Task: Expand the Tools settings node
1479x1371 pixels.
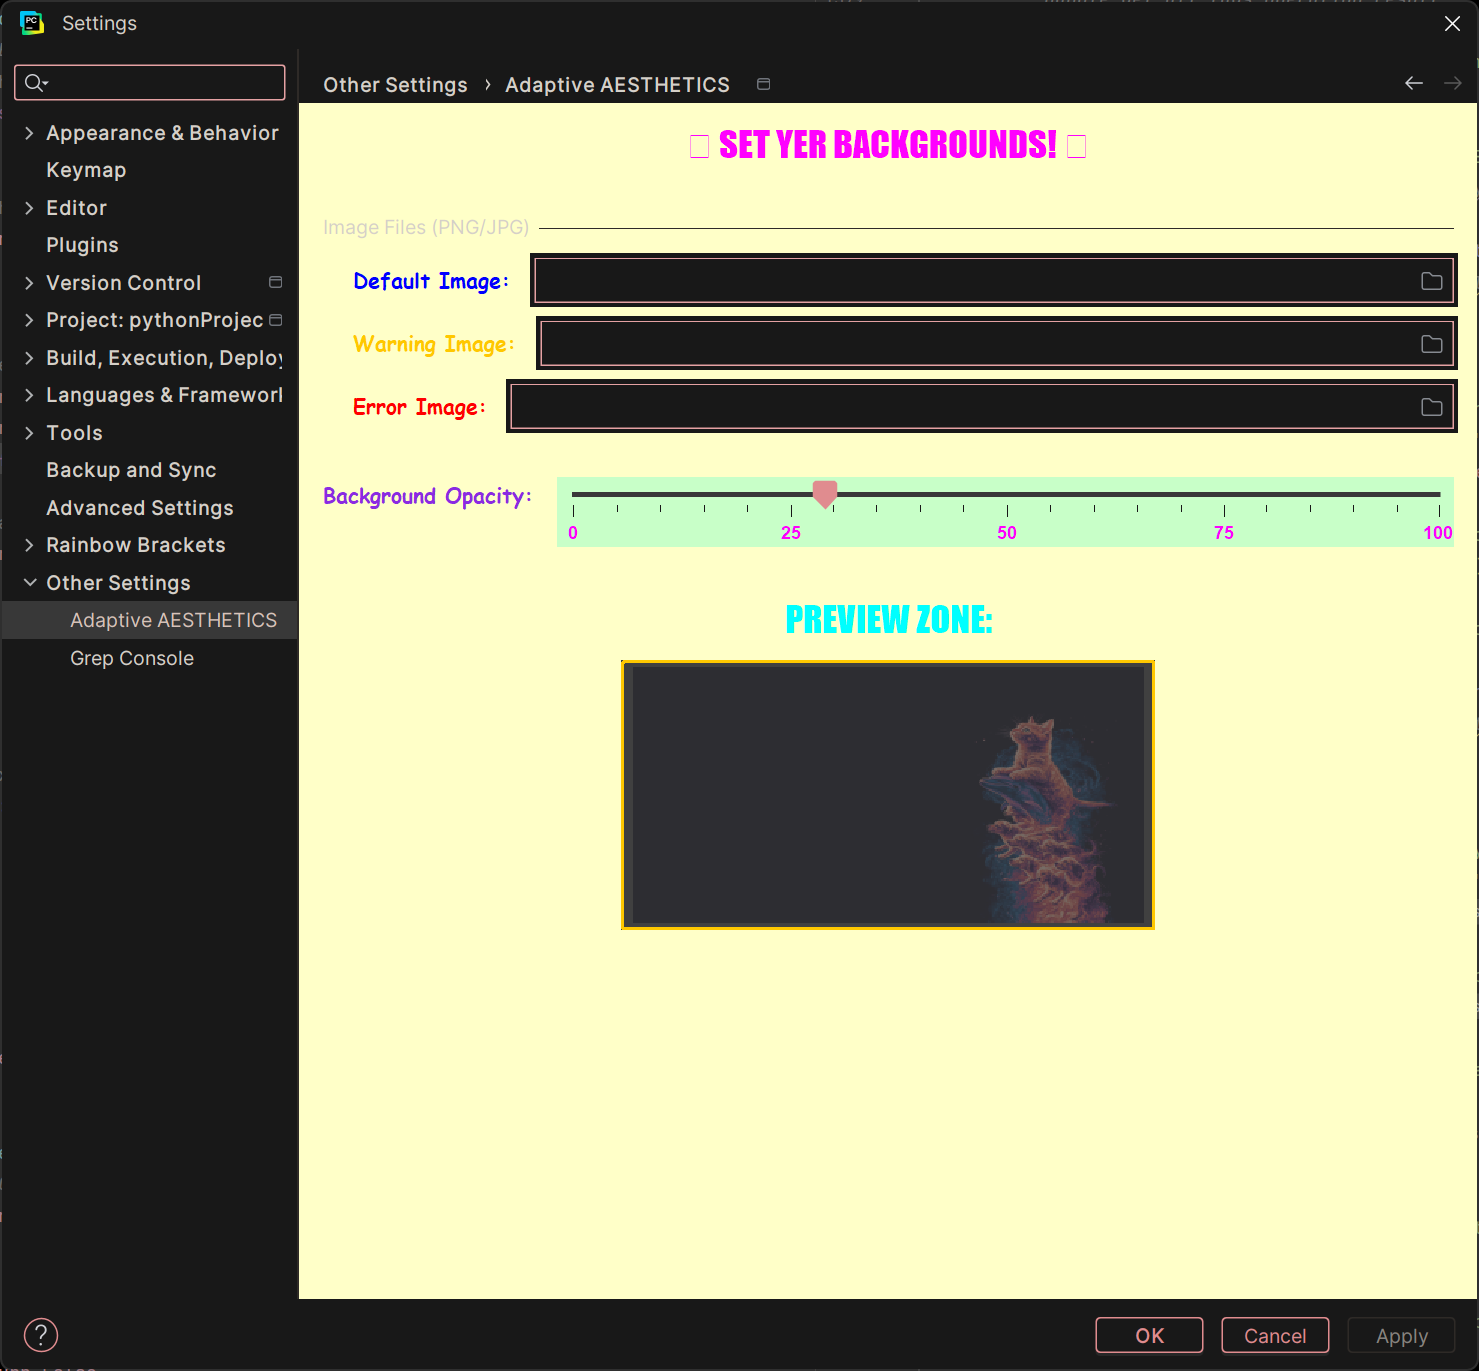Action: [x=29, y=433]
